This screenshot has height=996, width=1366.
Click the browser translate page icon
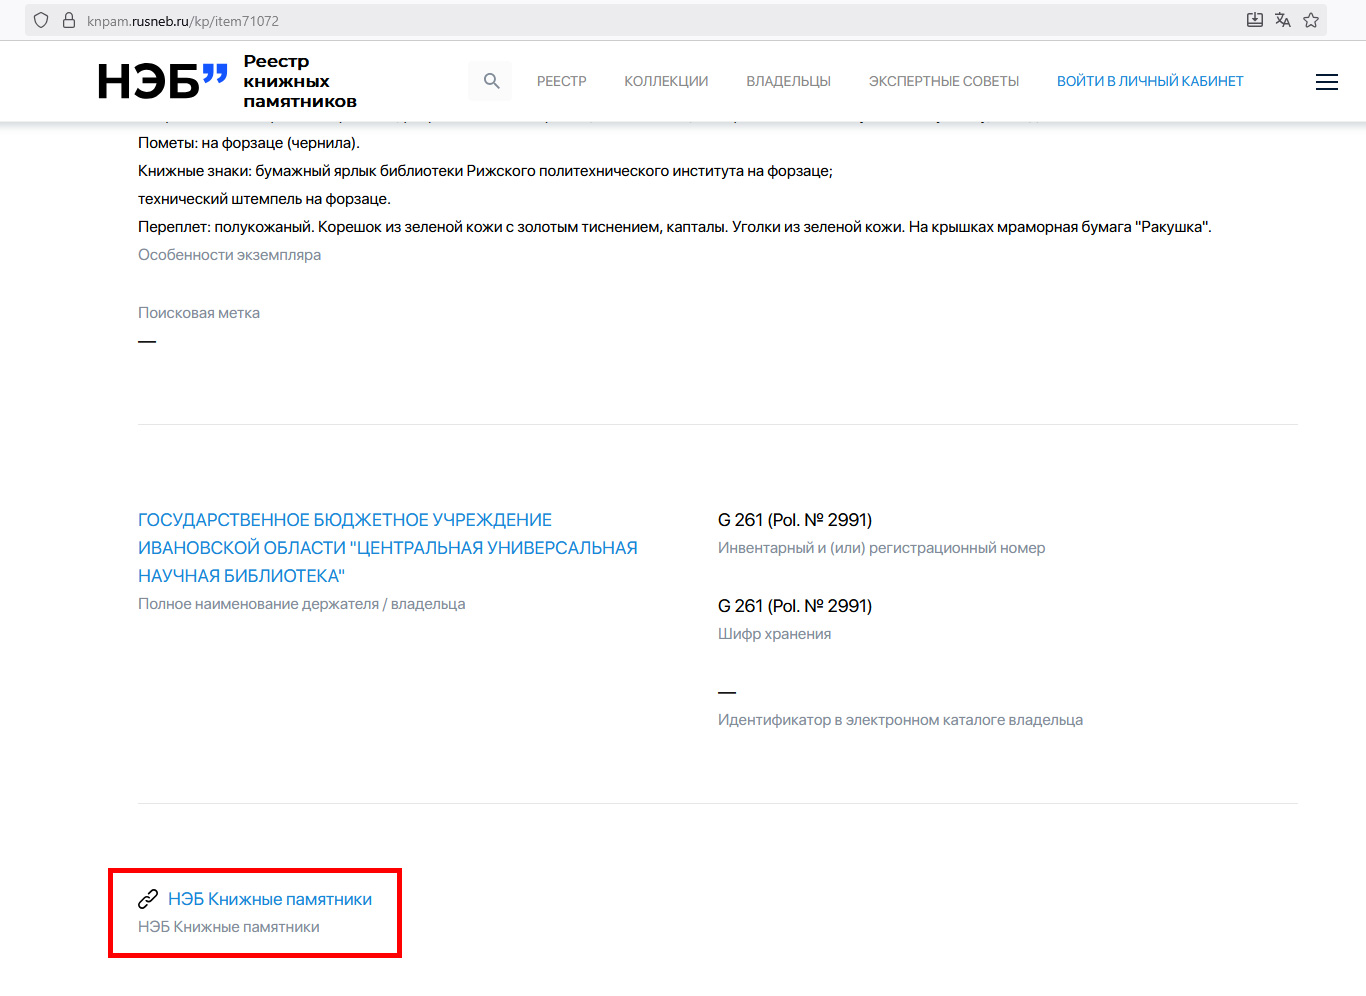pyautogui.click(x=1283, y=20)
